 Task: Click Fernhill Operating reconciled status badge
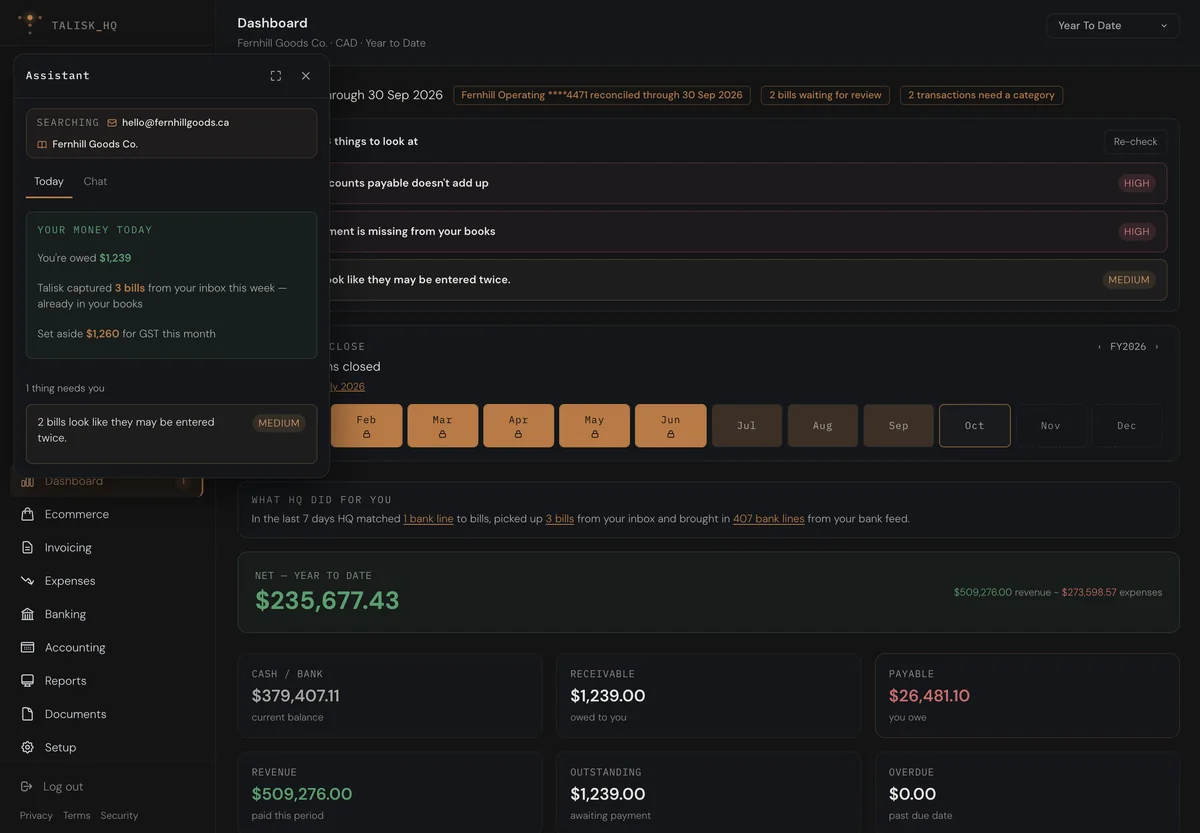pyautogui.click(x=602, y=95)
